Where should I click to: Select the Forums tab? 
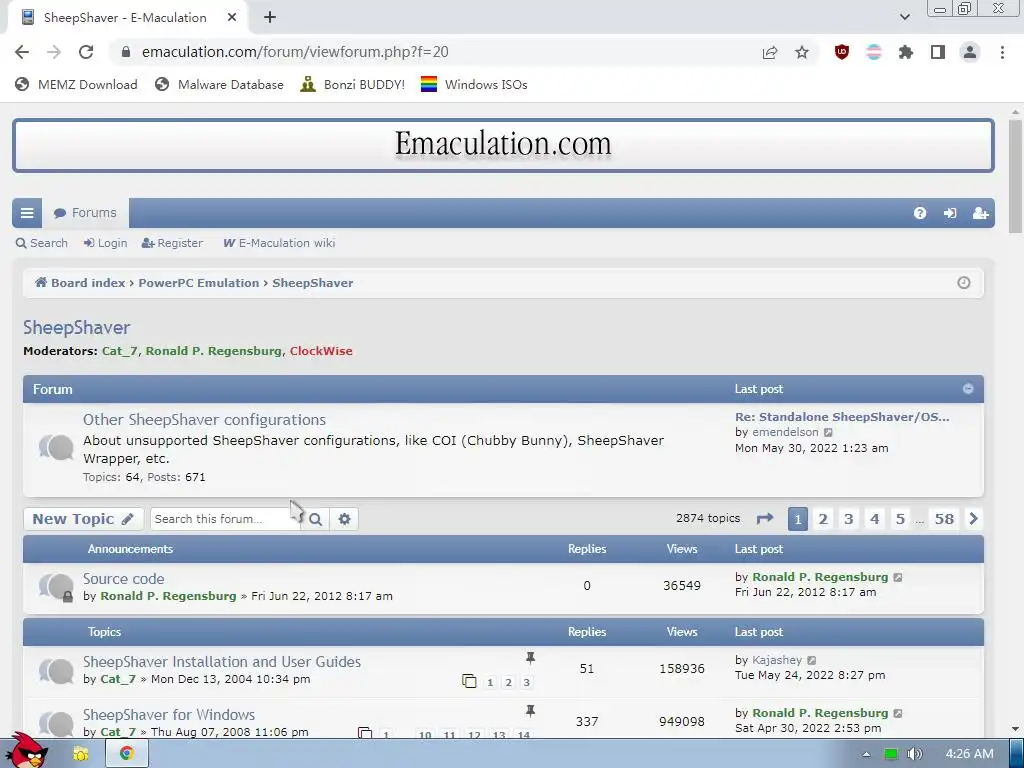click(x=86, y=213)
